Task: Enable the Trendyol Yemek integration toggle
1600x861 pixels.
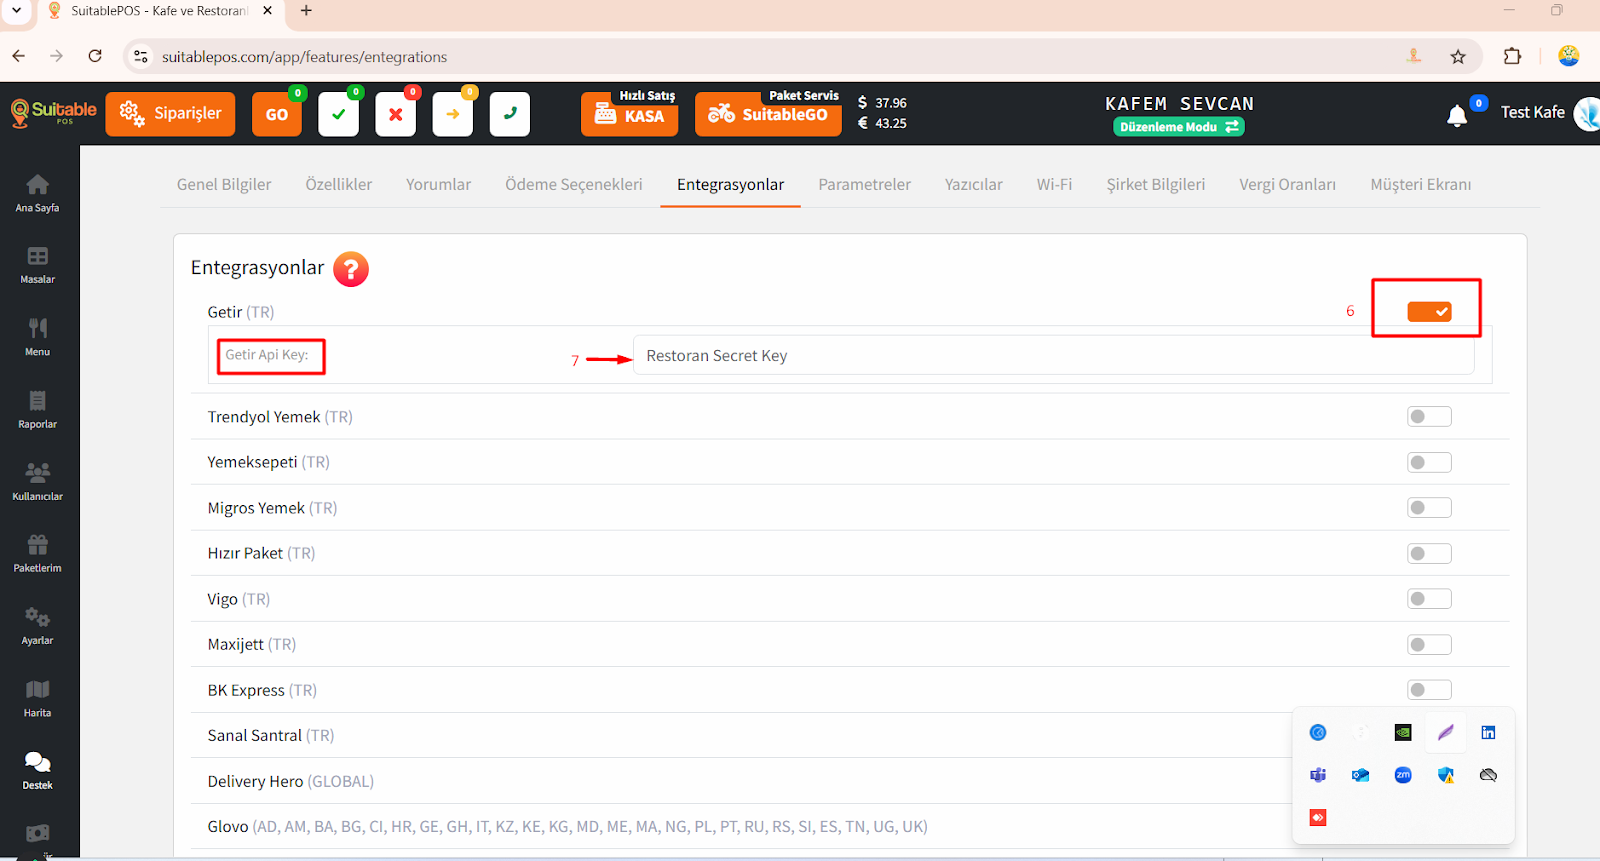Action: point(1429,417)
